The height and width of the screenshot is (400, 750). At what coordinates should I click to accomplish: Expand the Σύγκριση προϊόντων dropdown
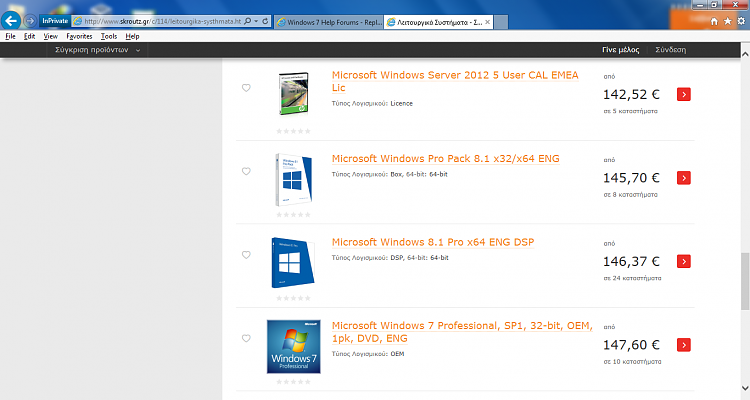click(97, 50)
